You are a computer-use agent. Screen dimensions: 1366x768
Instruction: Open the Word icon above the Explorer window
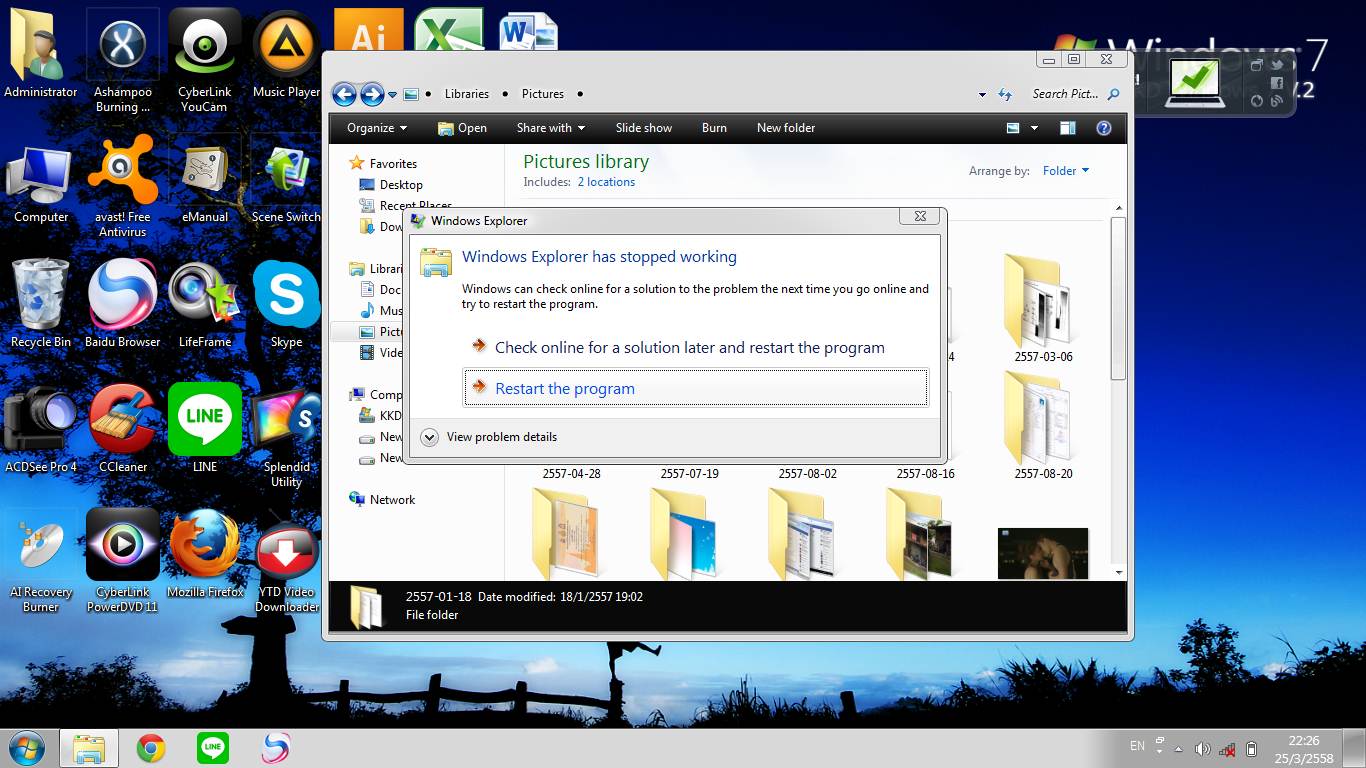[x=528, y=32]
